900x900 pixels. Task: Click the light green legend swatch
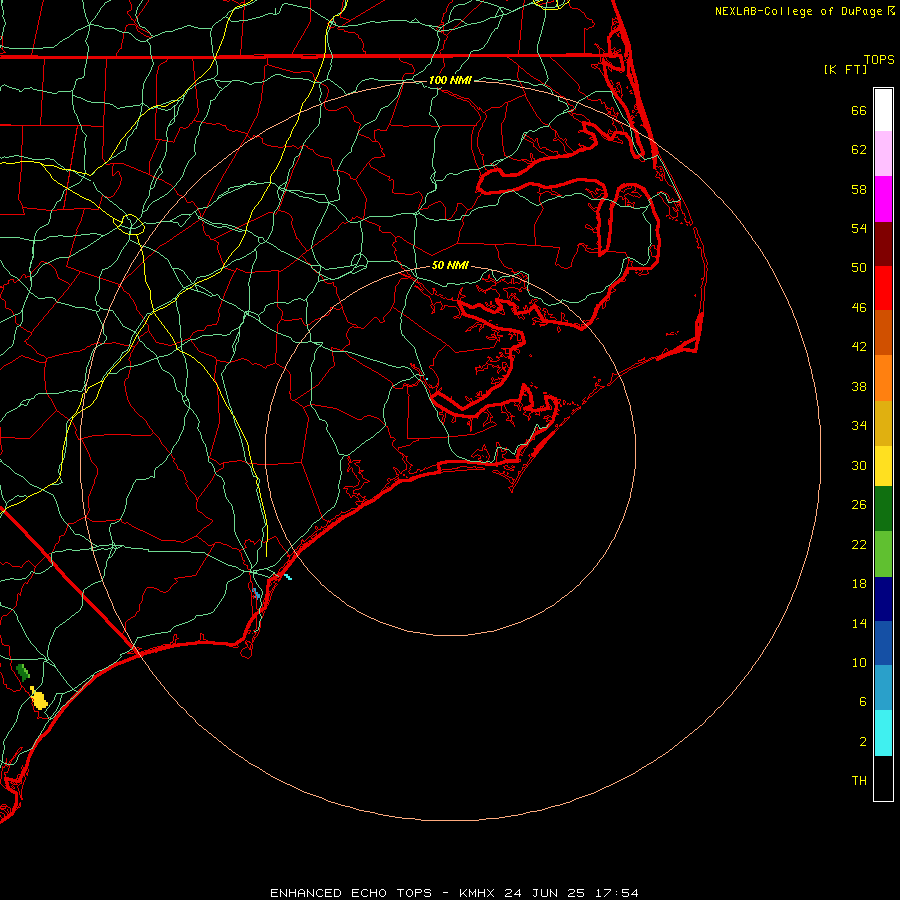pyautogui.click(x=883, y=554)
